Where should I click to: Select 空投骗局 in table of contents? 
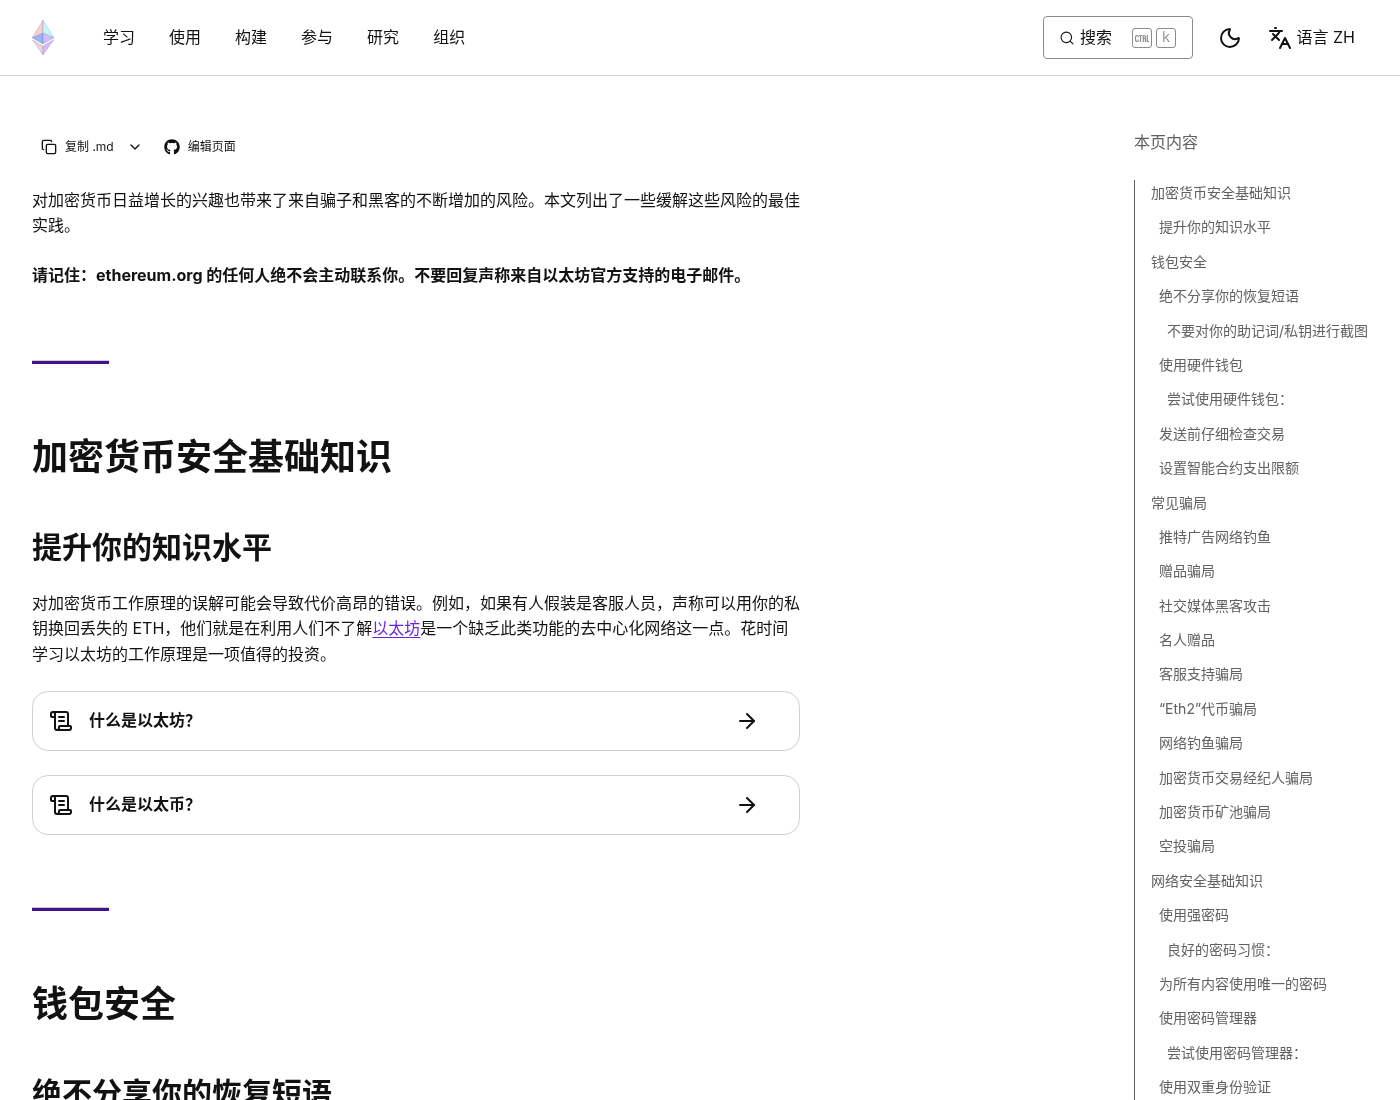(x=1186, y=847)
